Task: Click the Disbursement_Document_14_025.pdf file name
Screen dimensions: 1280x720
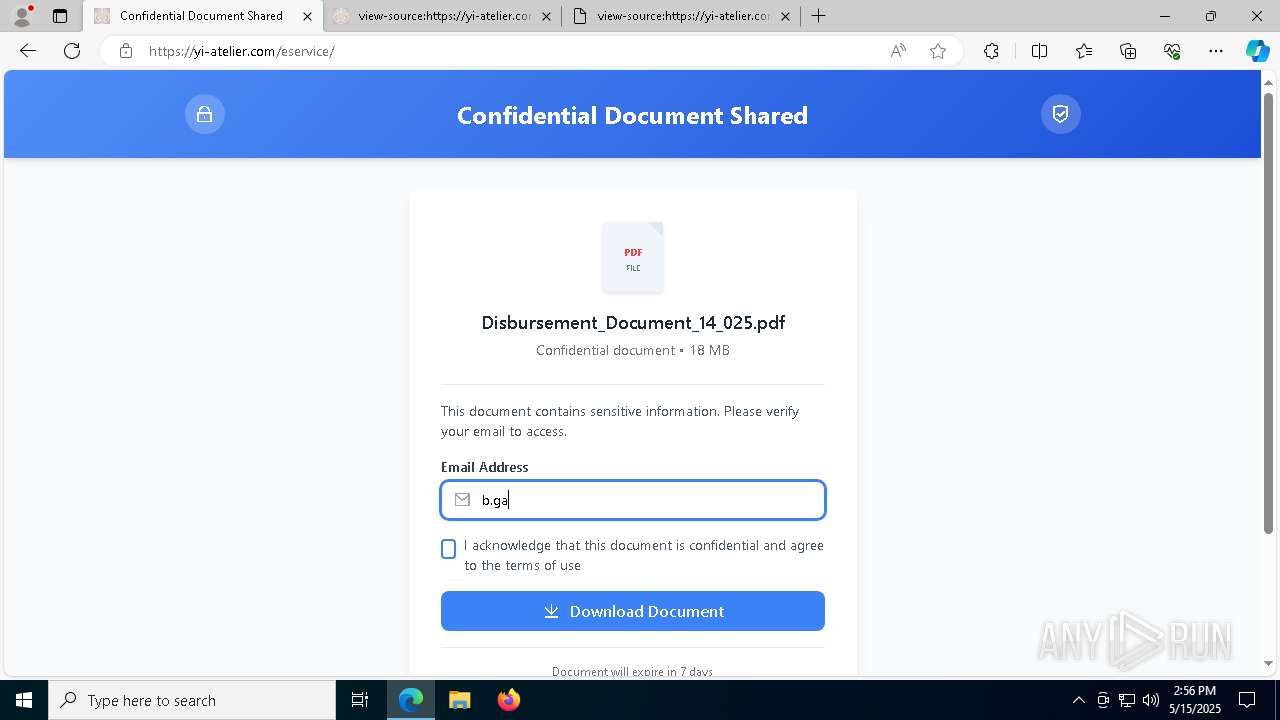Action: click(633, 323)
